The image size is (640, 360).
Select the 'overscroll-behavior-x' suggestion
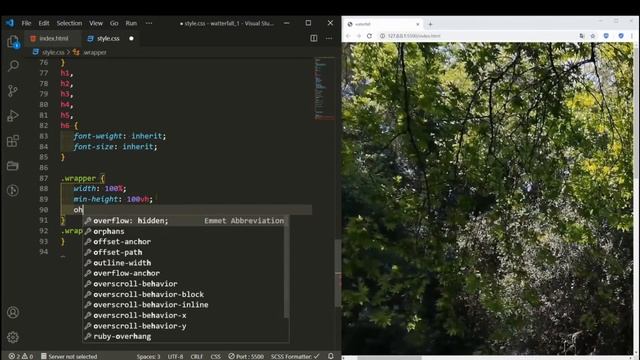184,315
